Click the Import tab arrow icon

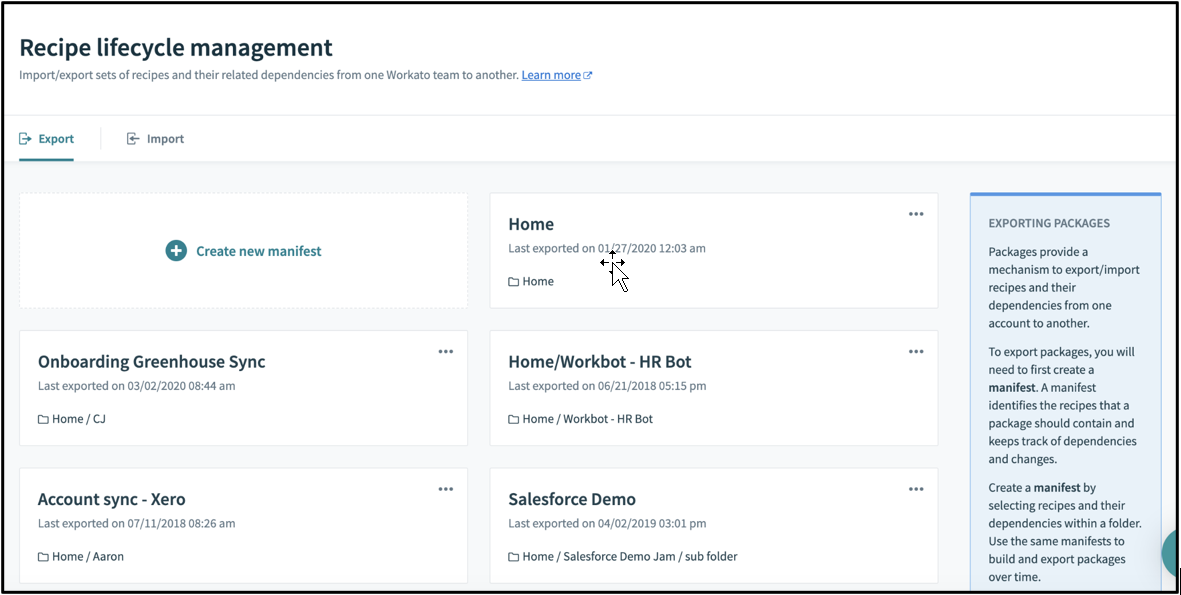pos(133,139)
